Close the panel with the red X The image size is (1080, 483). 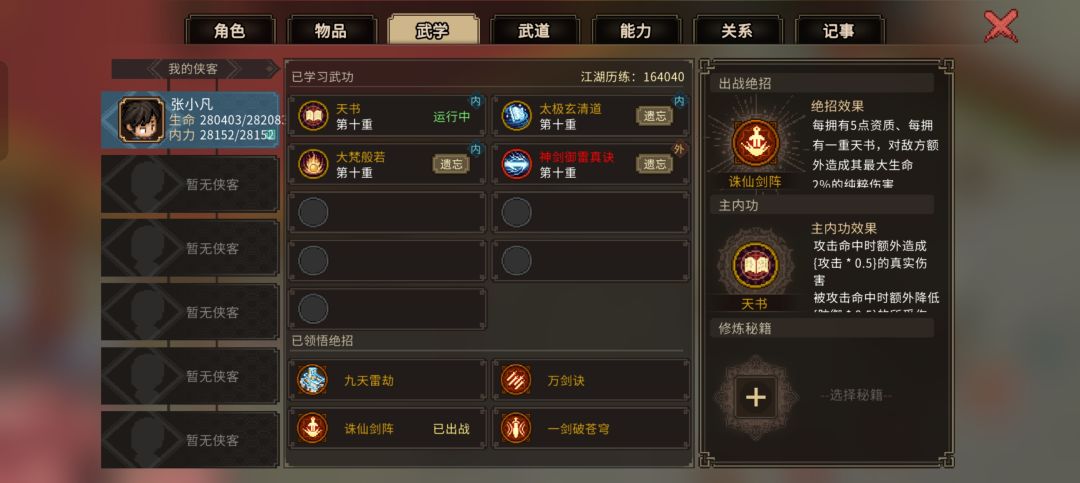click(1001, 26)
